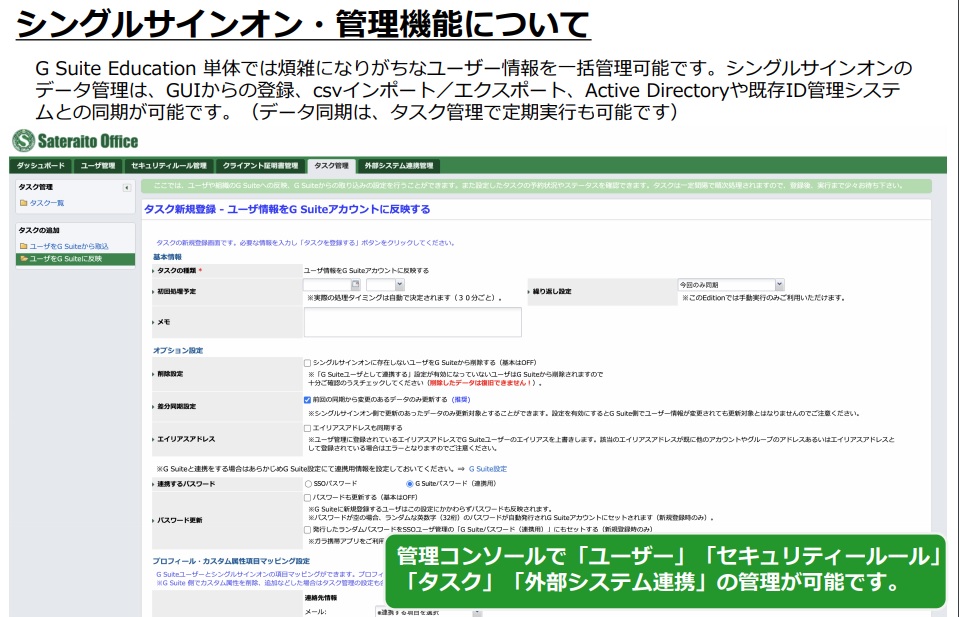Image resolution: width=959 pixels, height=617 pixels.
Task: Click the 繰り返し設定 field label
Action: (552, 292)
